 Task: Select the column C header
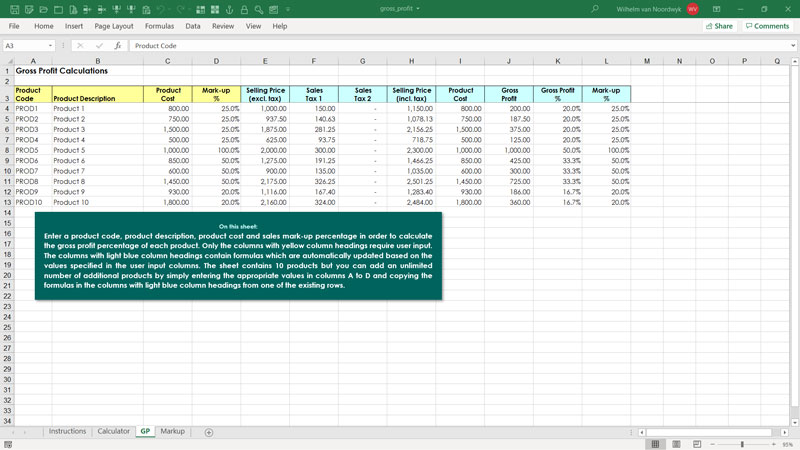click(x=167, y=61)
